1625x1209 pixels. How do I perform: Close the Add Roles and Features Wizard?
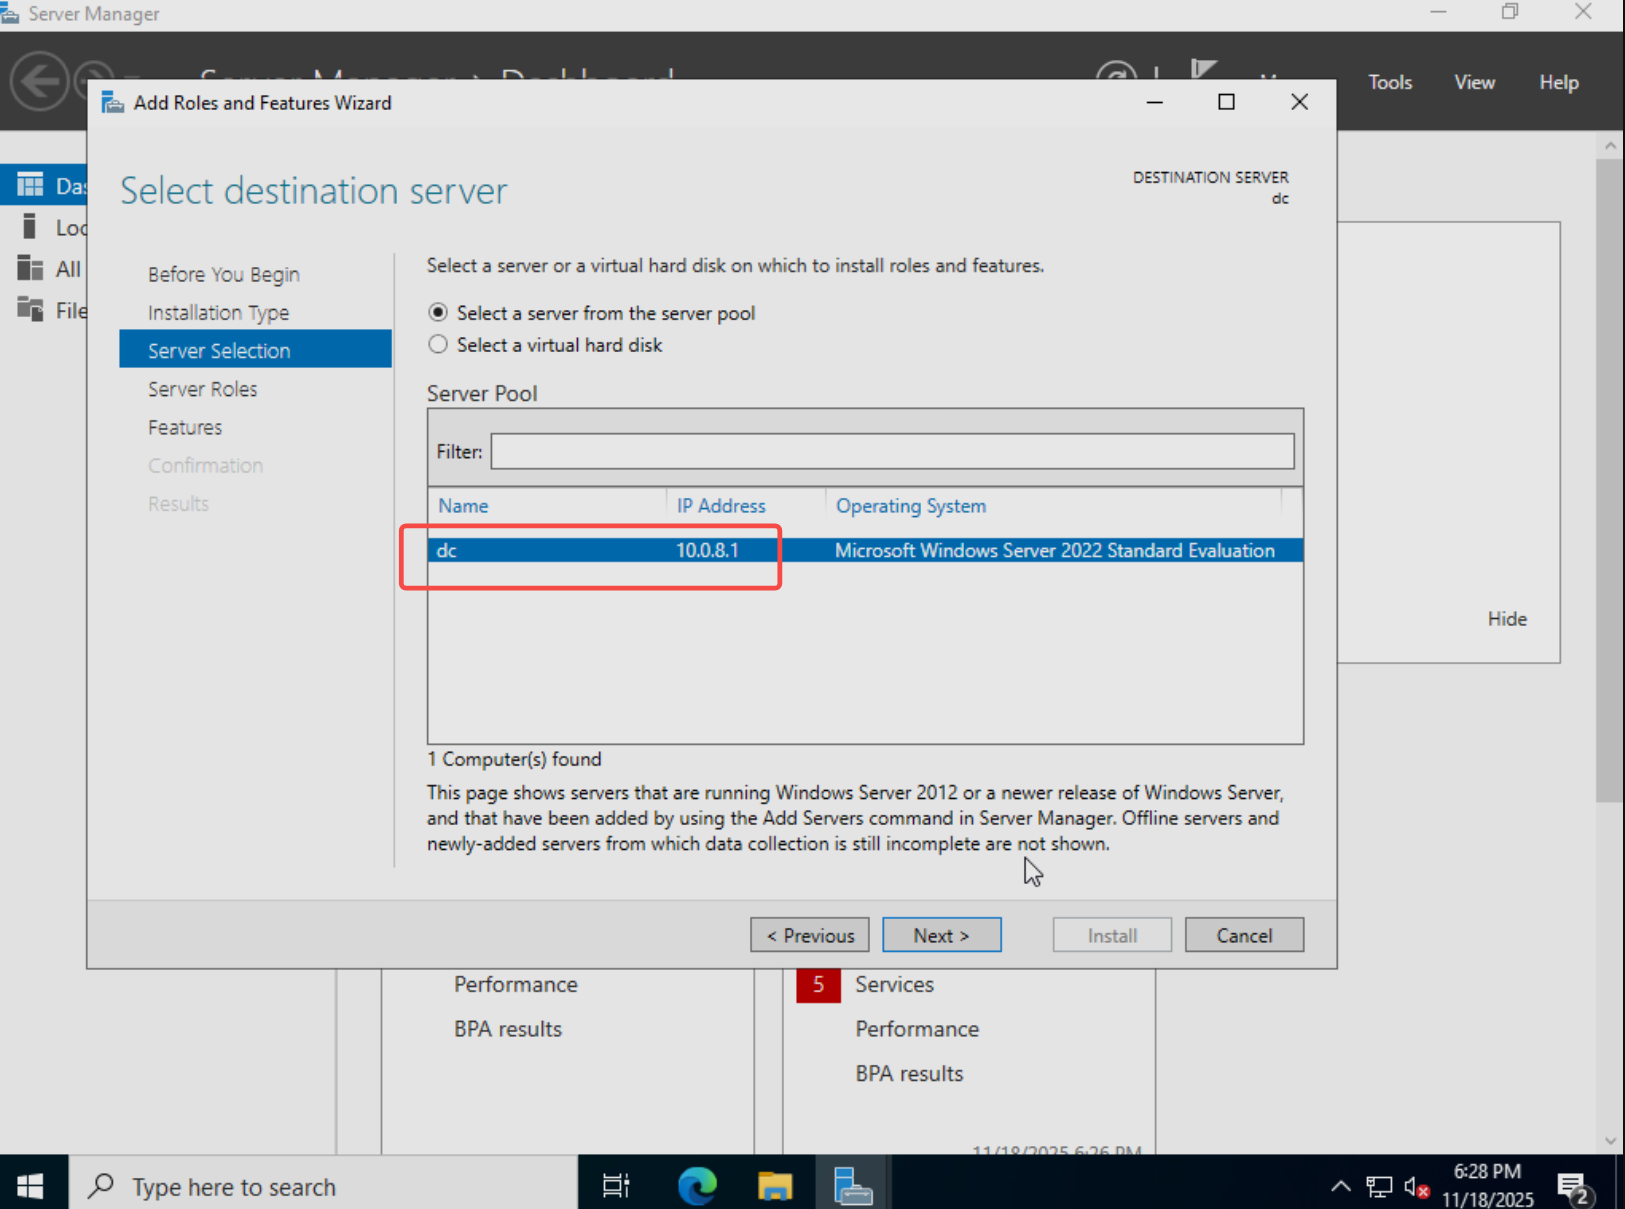click(x=1299, y=102)
